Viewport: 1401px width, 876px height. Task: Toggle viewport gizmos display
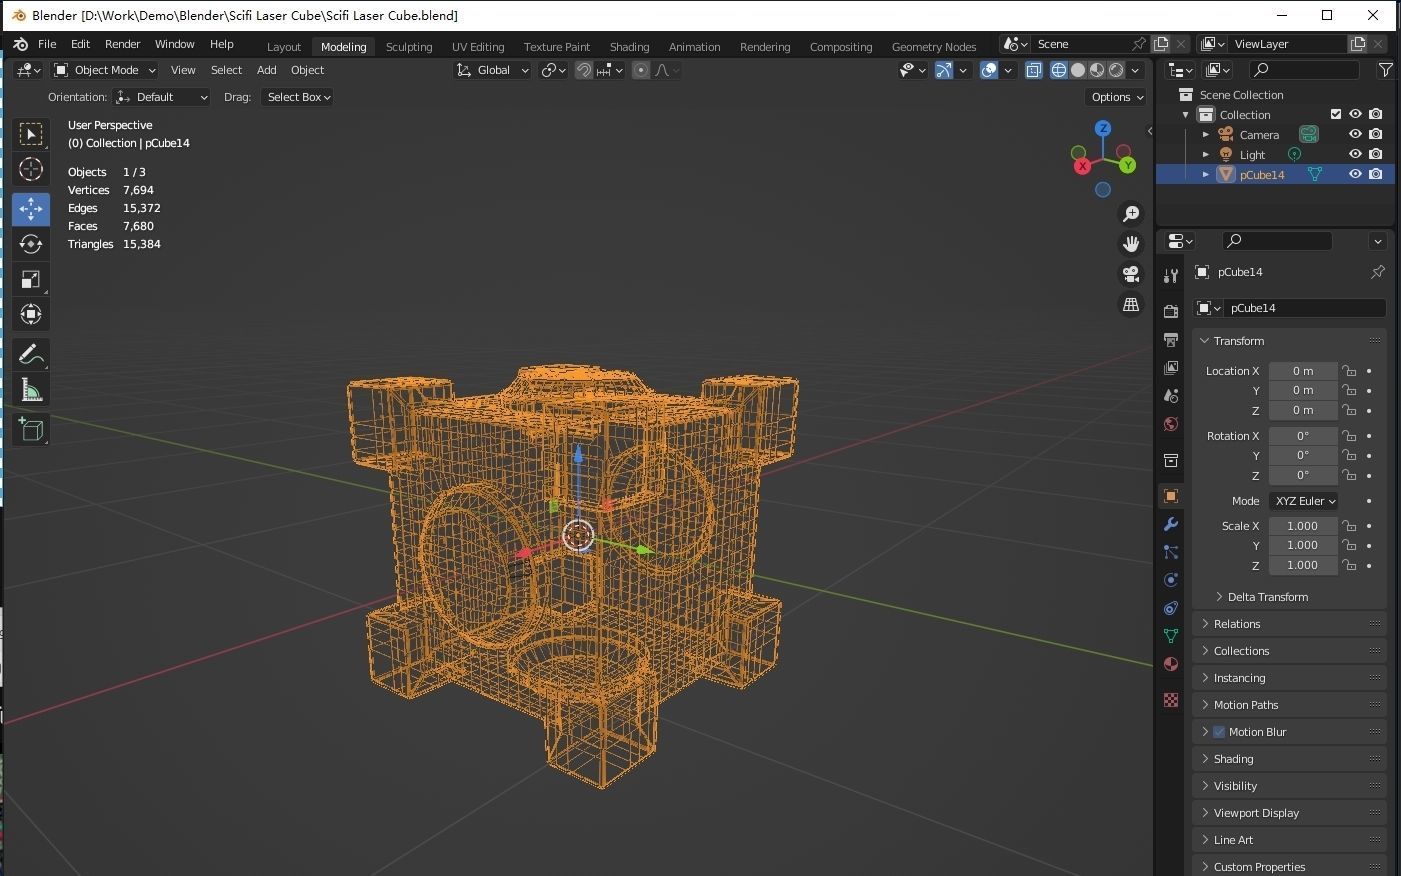944,70
